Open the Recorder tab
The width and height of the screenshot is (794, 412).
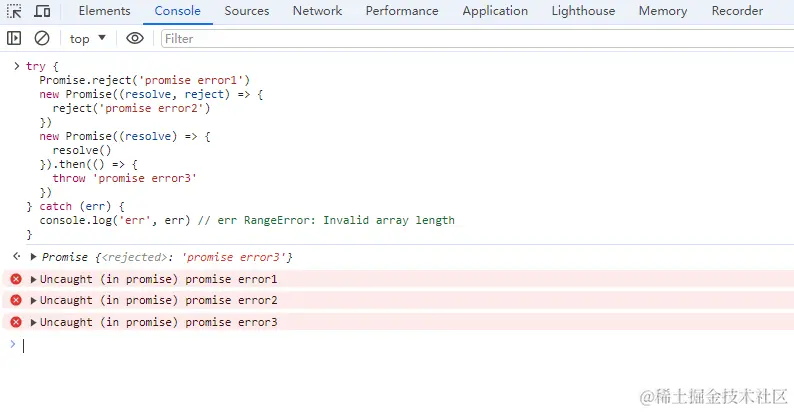737,11
